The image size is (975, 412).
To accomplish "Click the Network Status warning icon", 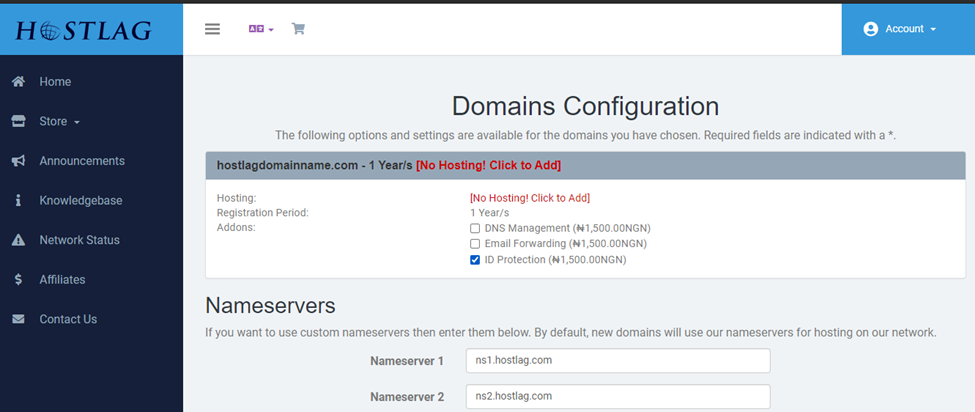I will 18,240.
